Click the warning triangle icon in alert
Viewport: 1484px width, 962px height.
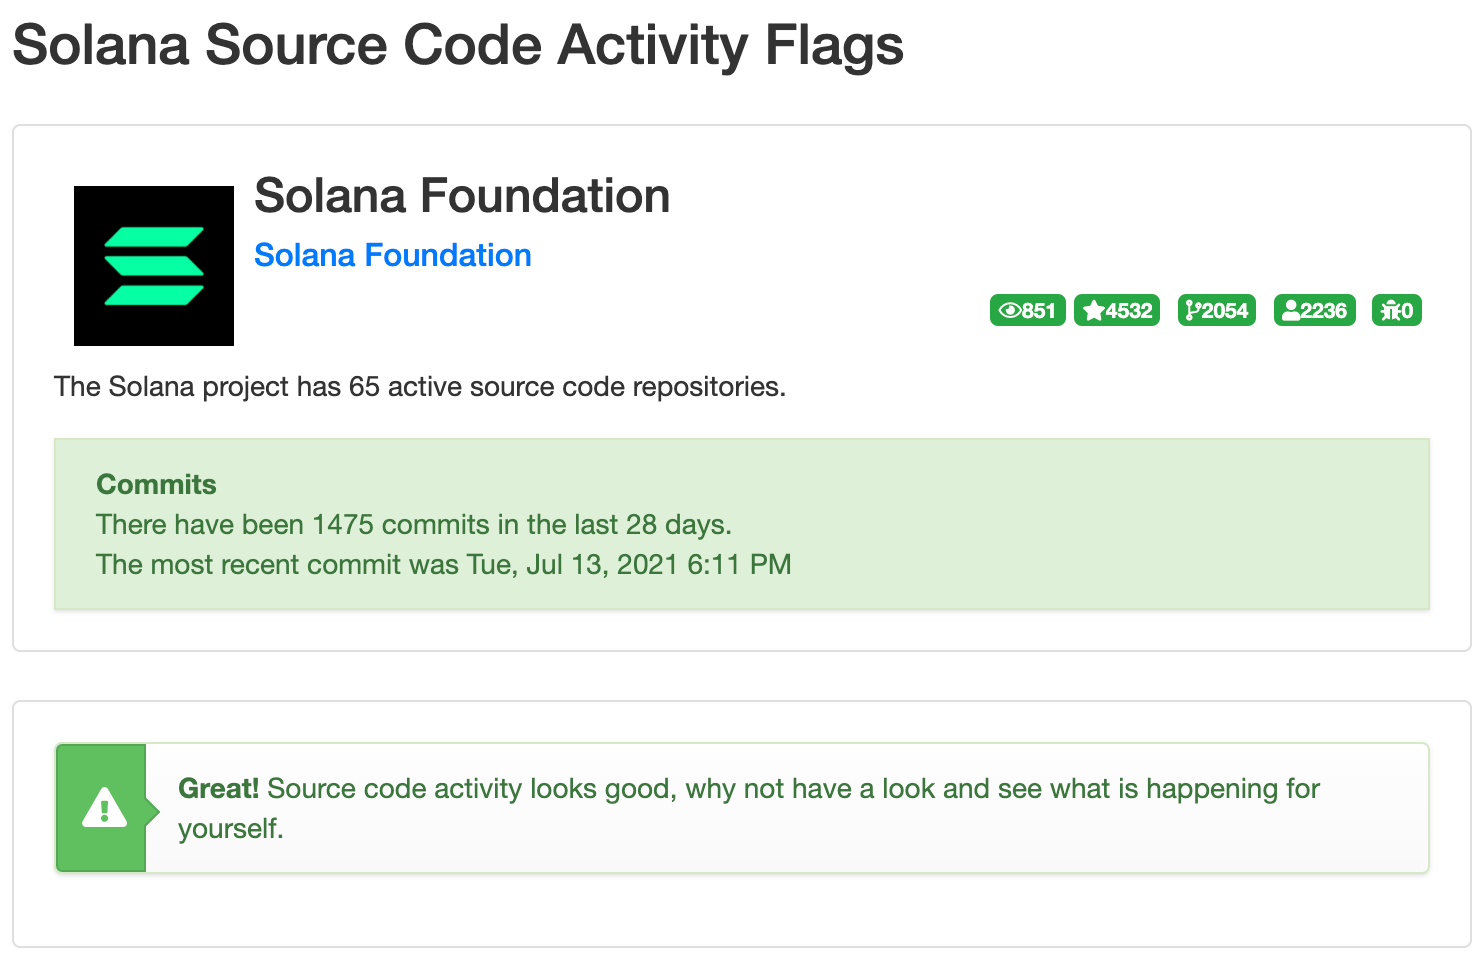tap(104, 808)
